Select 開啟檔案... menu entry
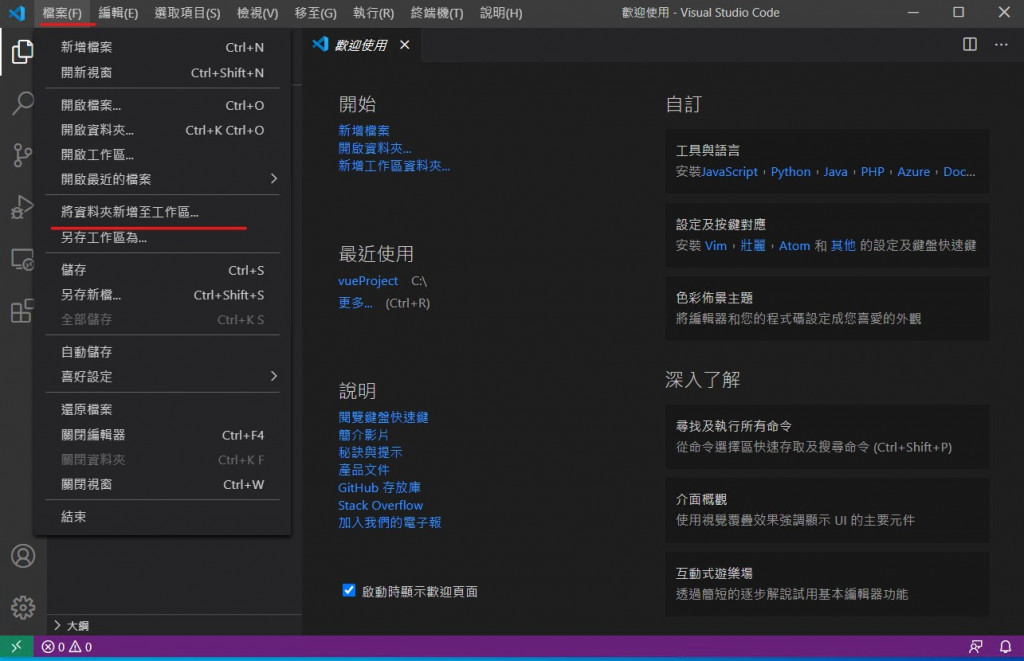 click(x=162, y=105)
